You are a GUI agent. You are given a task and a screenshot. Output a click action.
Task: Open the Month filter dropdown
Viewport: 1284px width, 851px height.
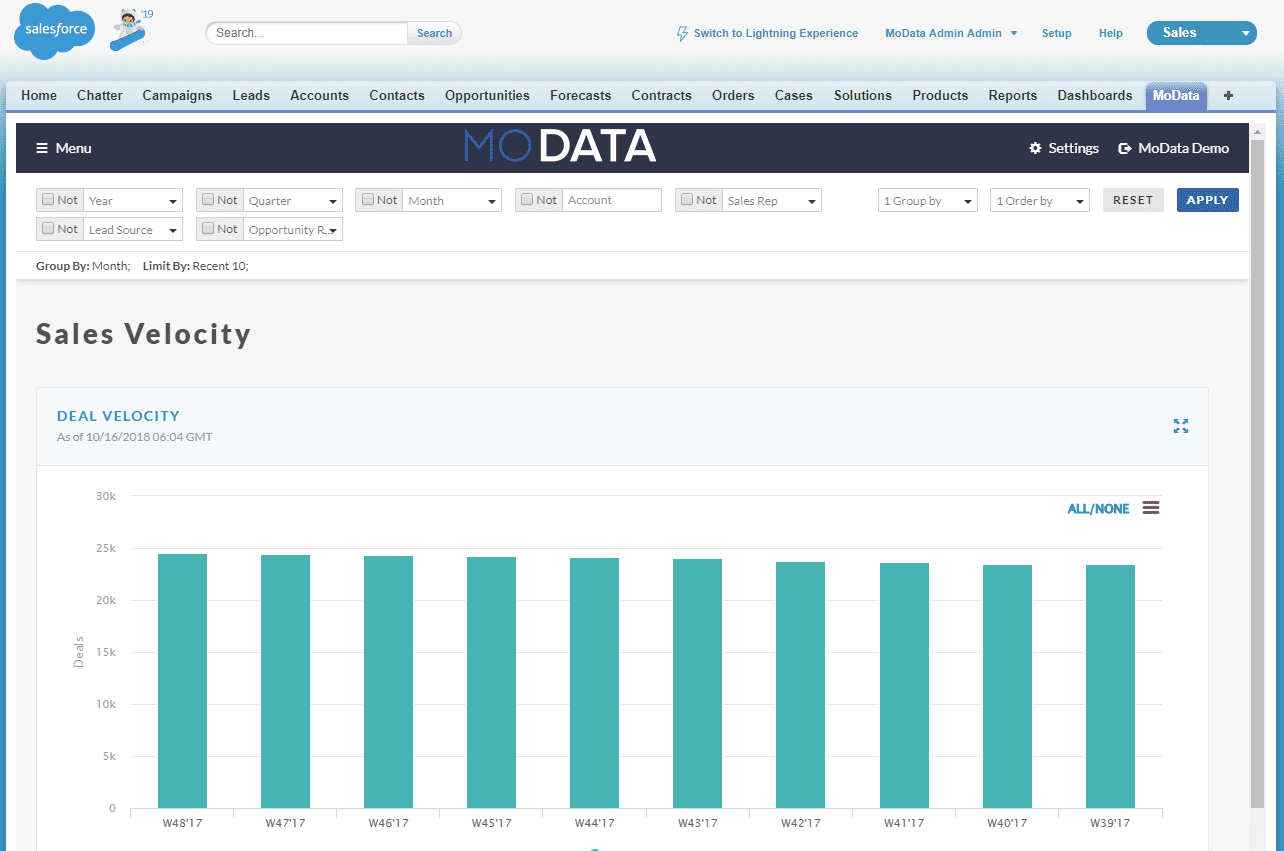coord(452,201)
